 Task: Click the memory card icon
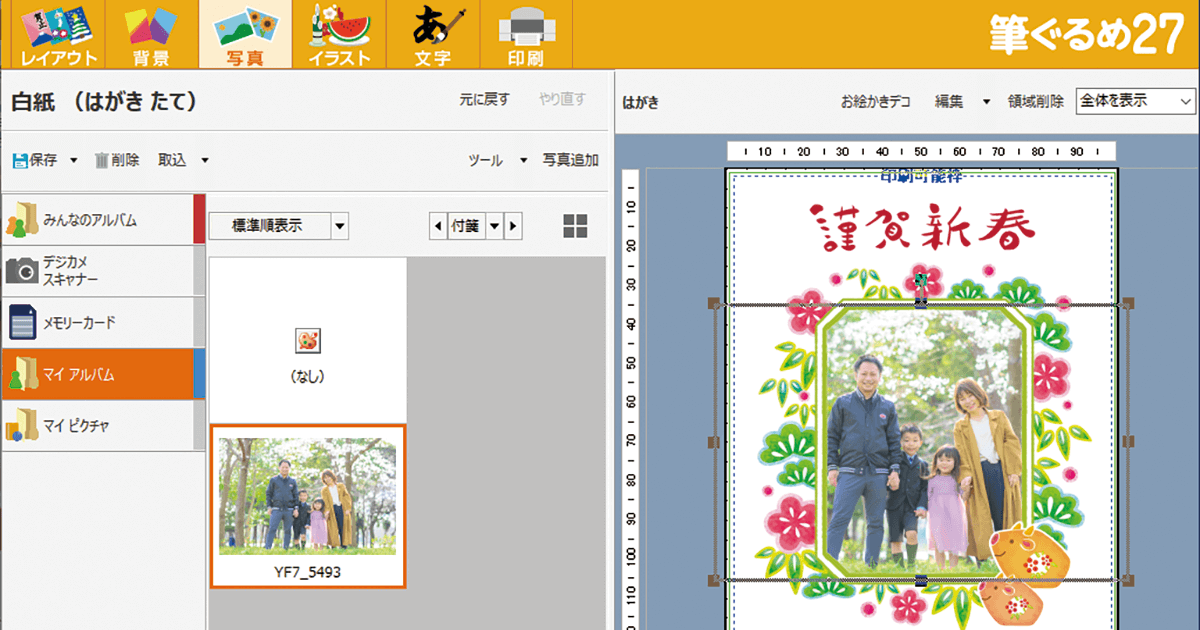pyautogui.click(x=21, y=322)
